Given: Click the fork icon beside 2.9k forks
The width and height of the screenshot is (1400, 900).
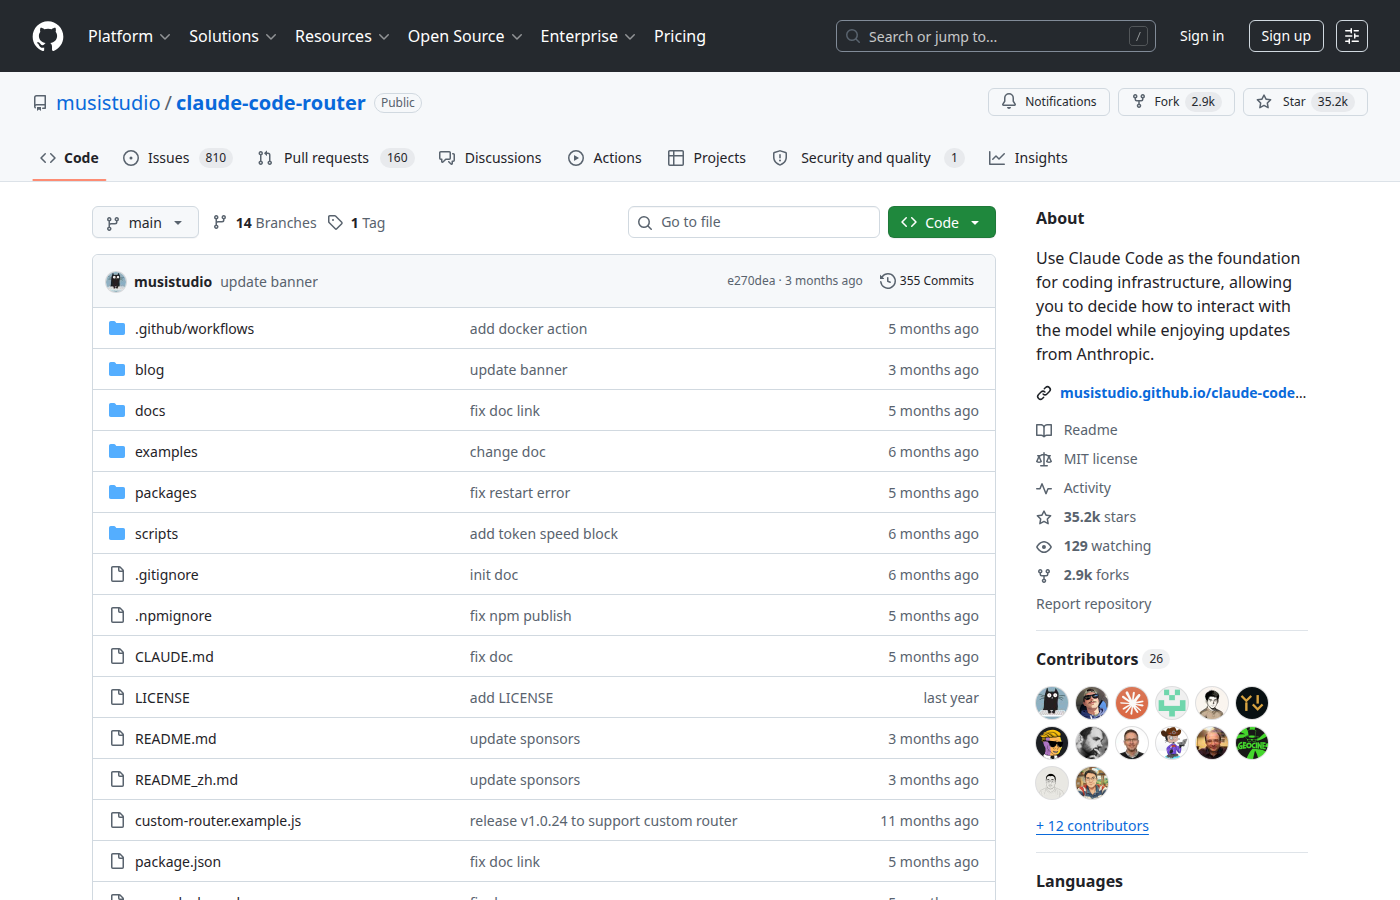Looking at the screenshot, I should point(1044,575).
